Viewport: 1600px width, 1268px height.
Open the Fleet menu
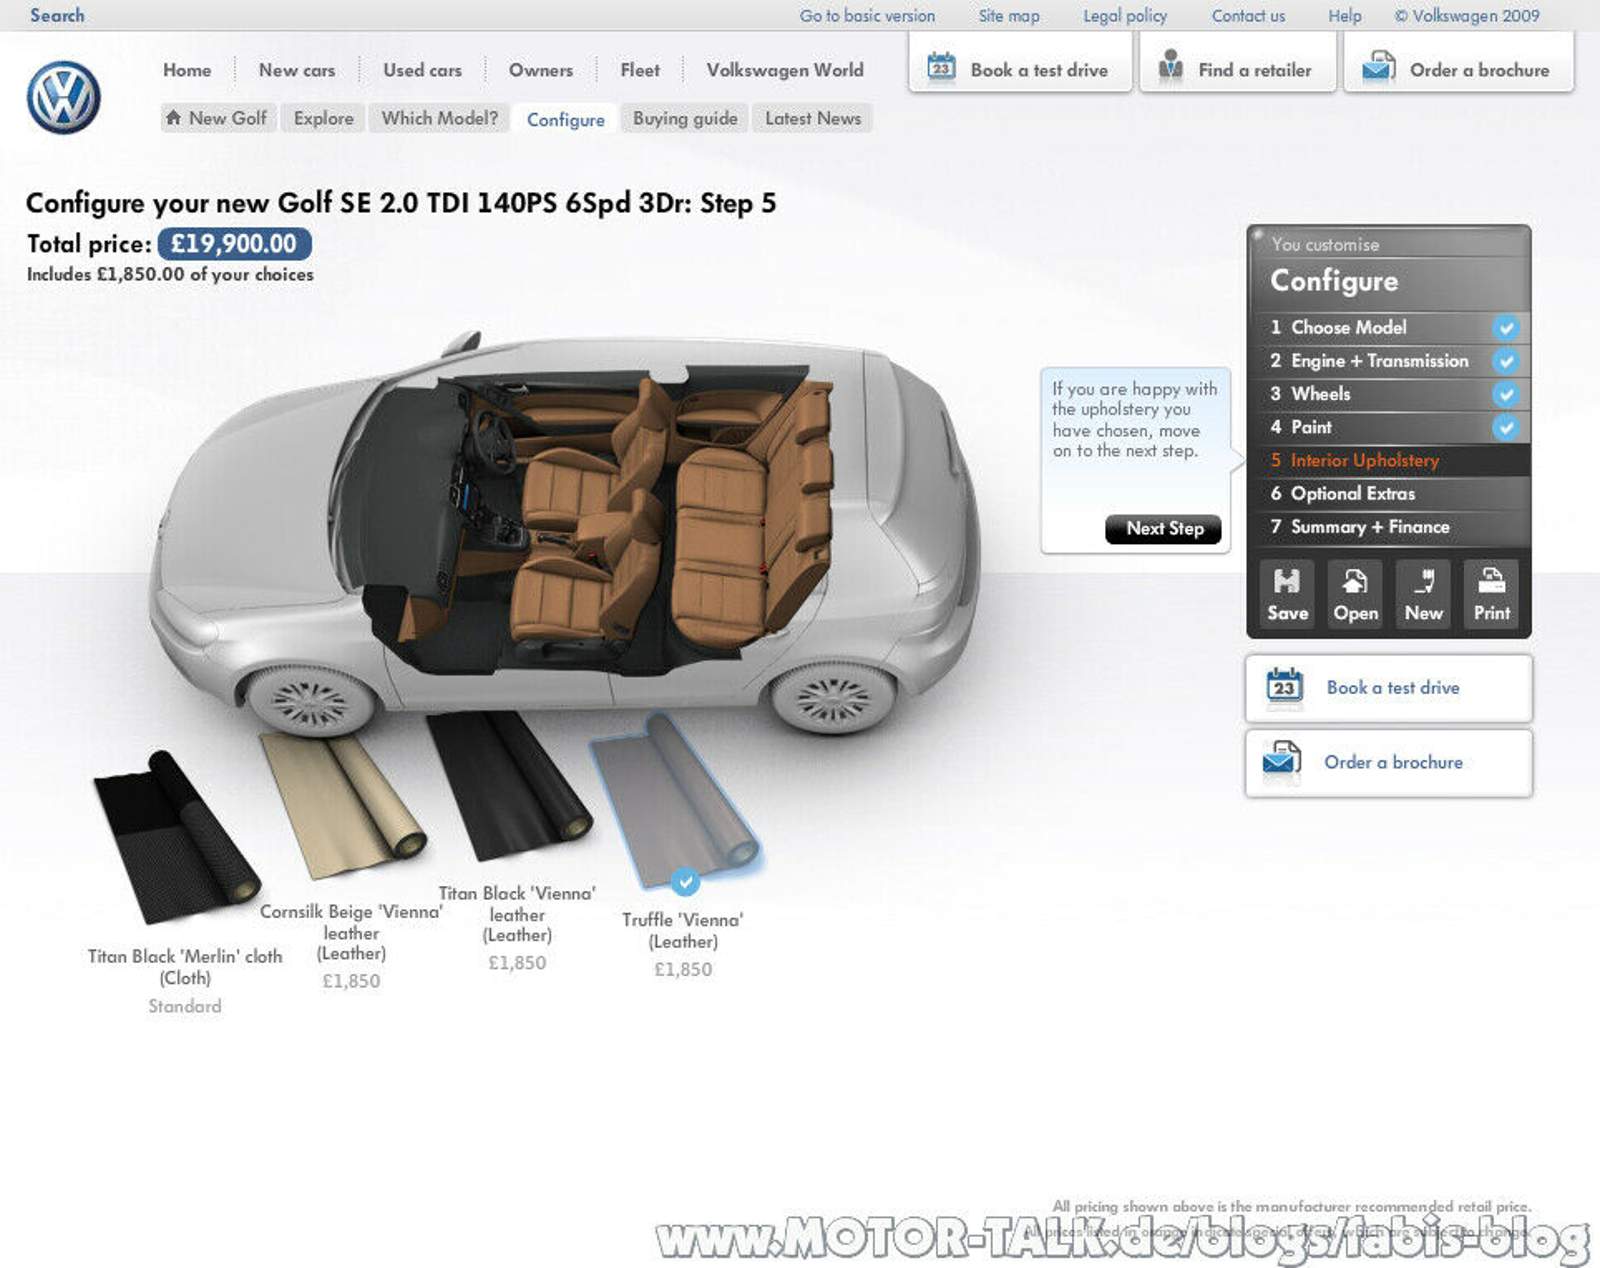point(640,70)
